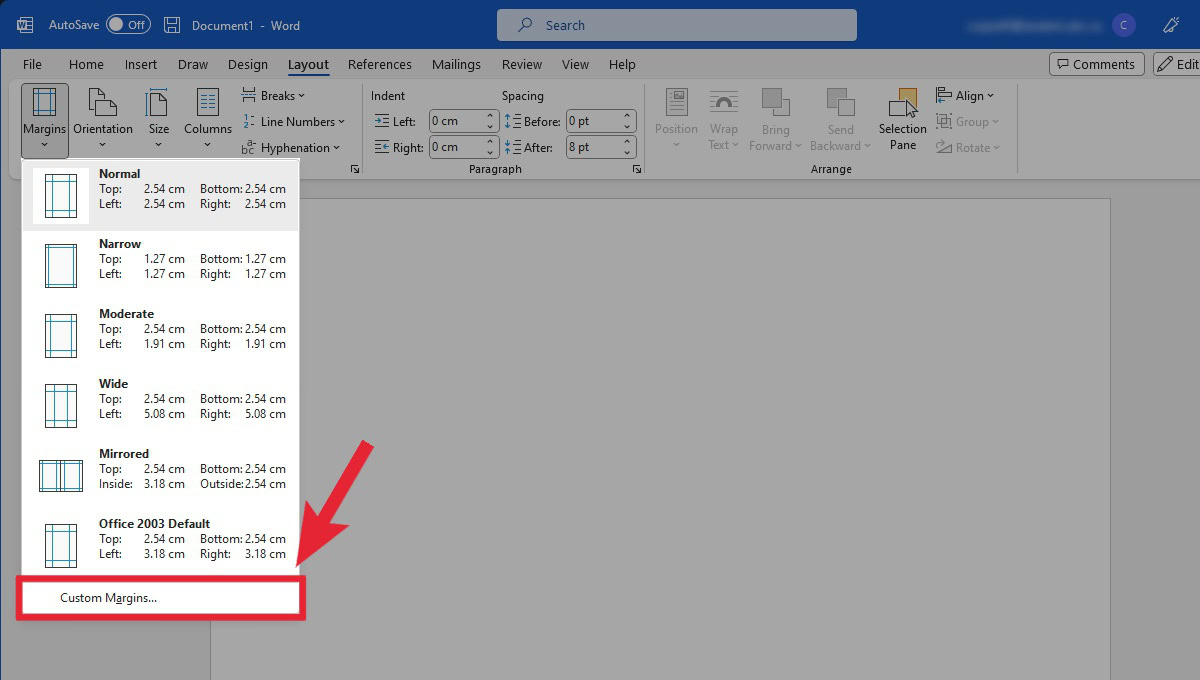The width and height of the screenshot is (1200, 680).
Task: Open the Columns layout icon
Action: [208, 103]
